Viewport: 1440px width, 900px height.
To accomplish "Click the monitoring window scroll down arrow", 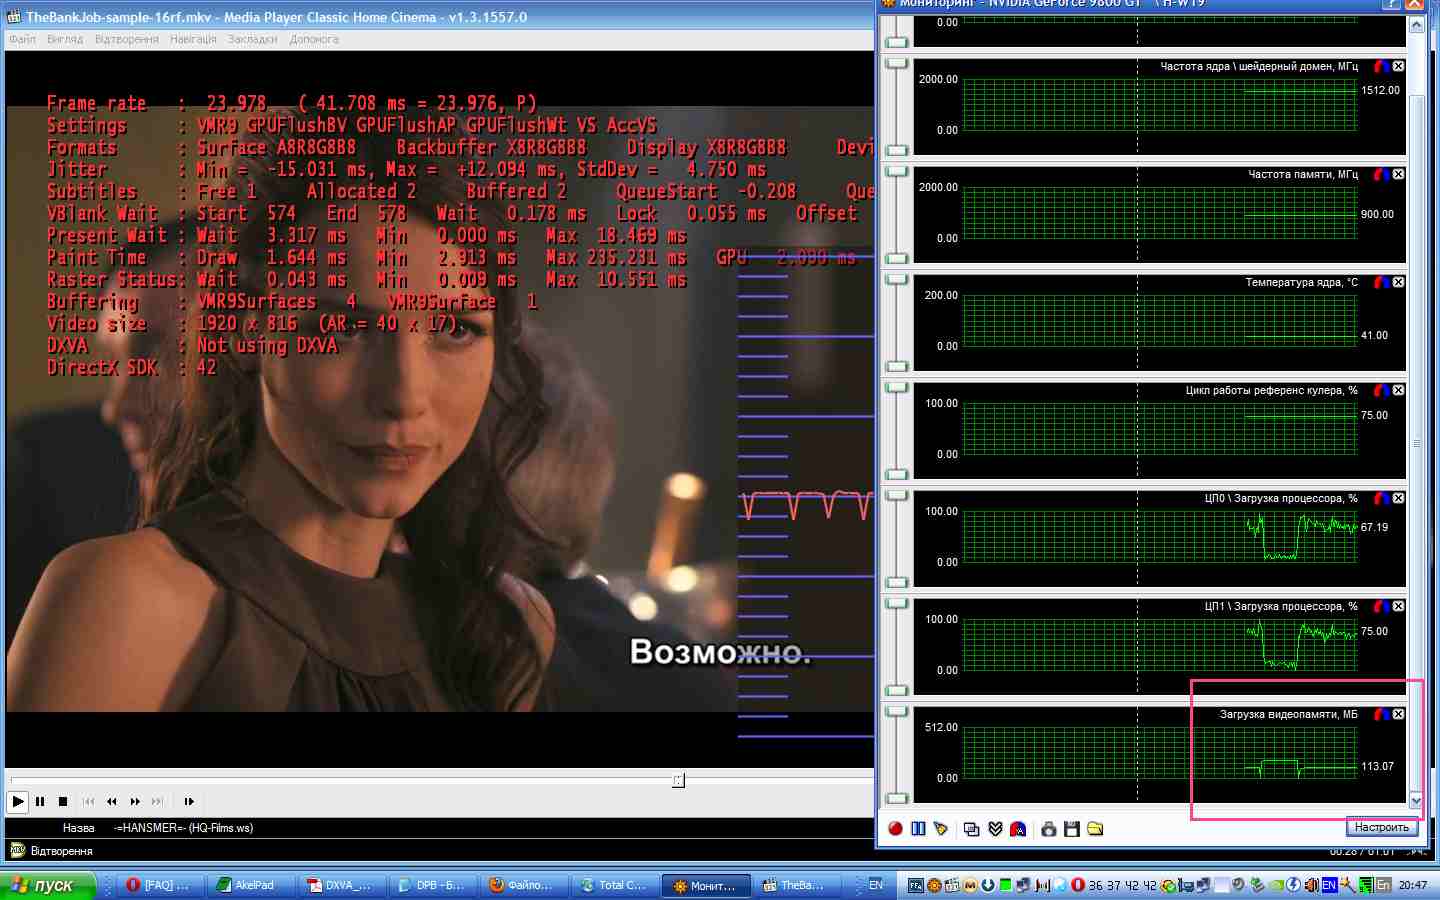I will tap(1416, 800).
